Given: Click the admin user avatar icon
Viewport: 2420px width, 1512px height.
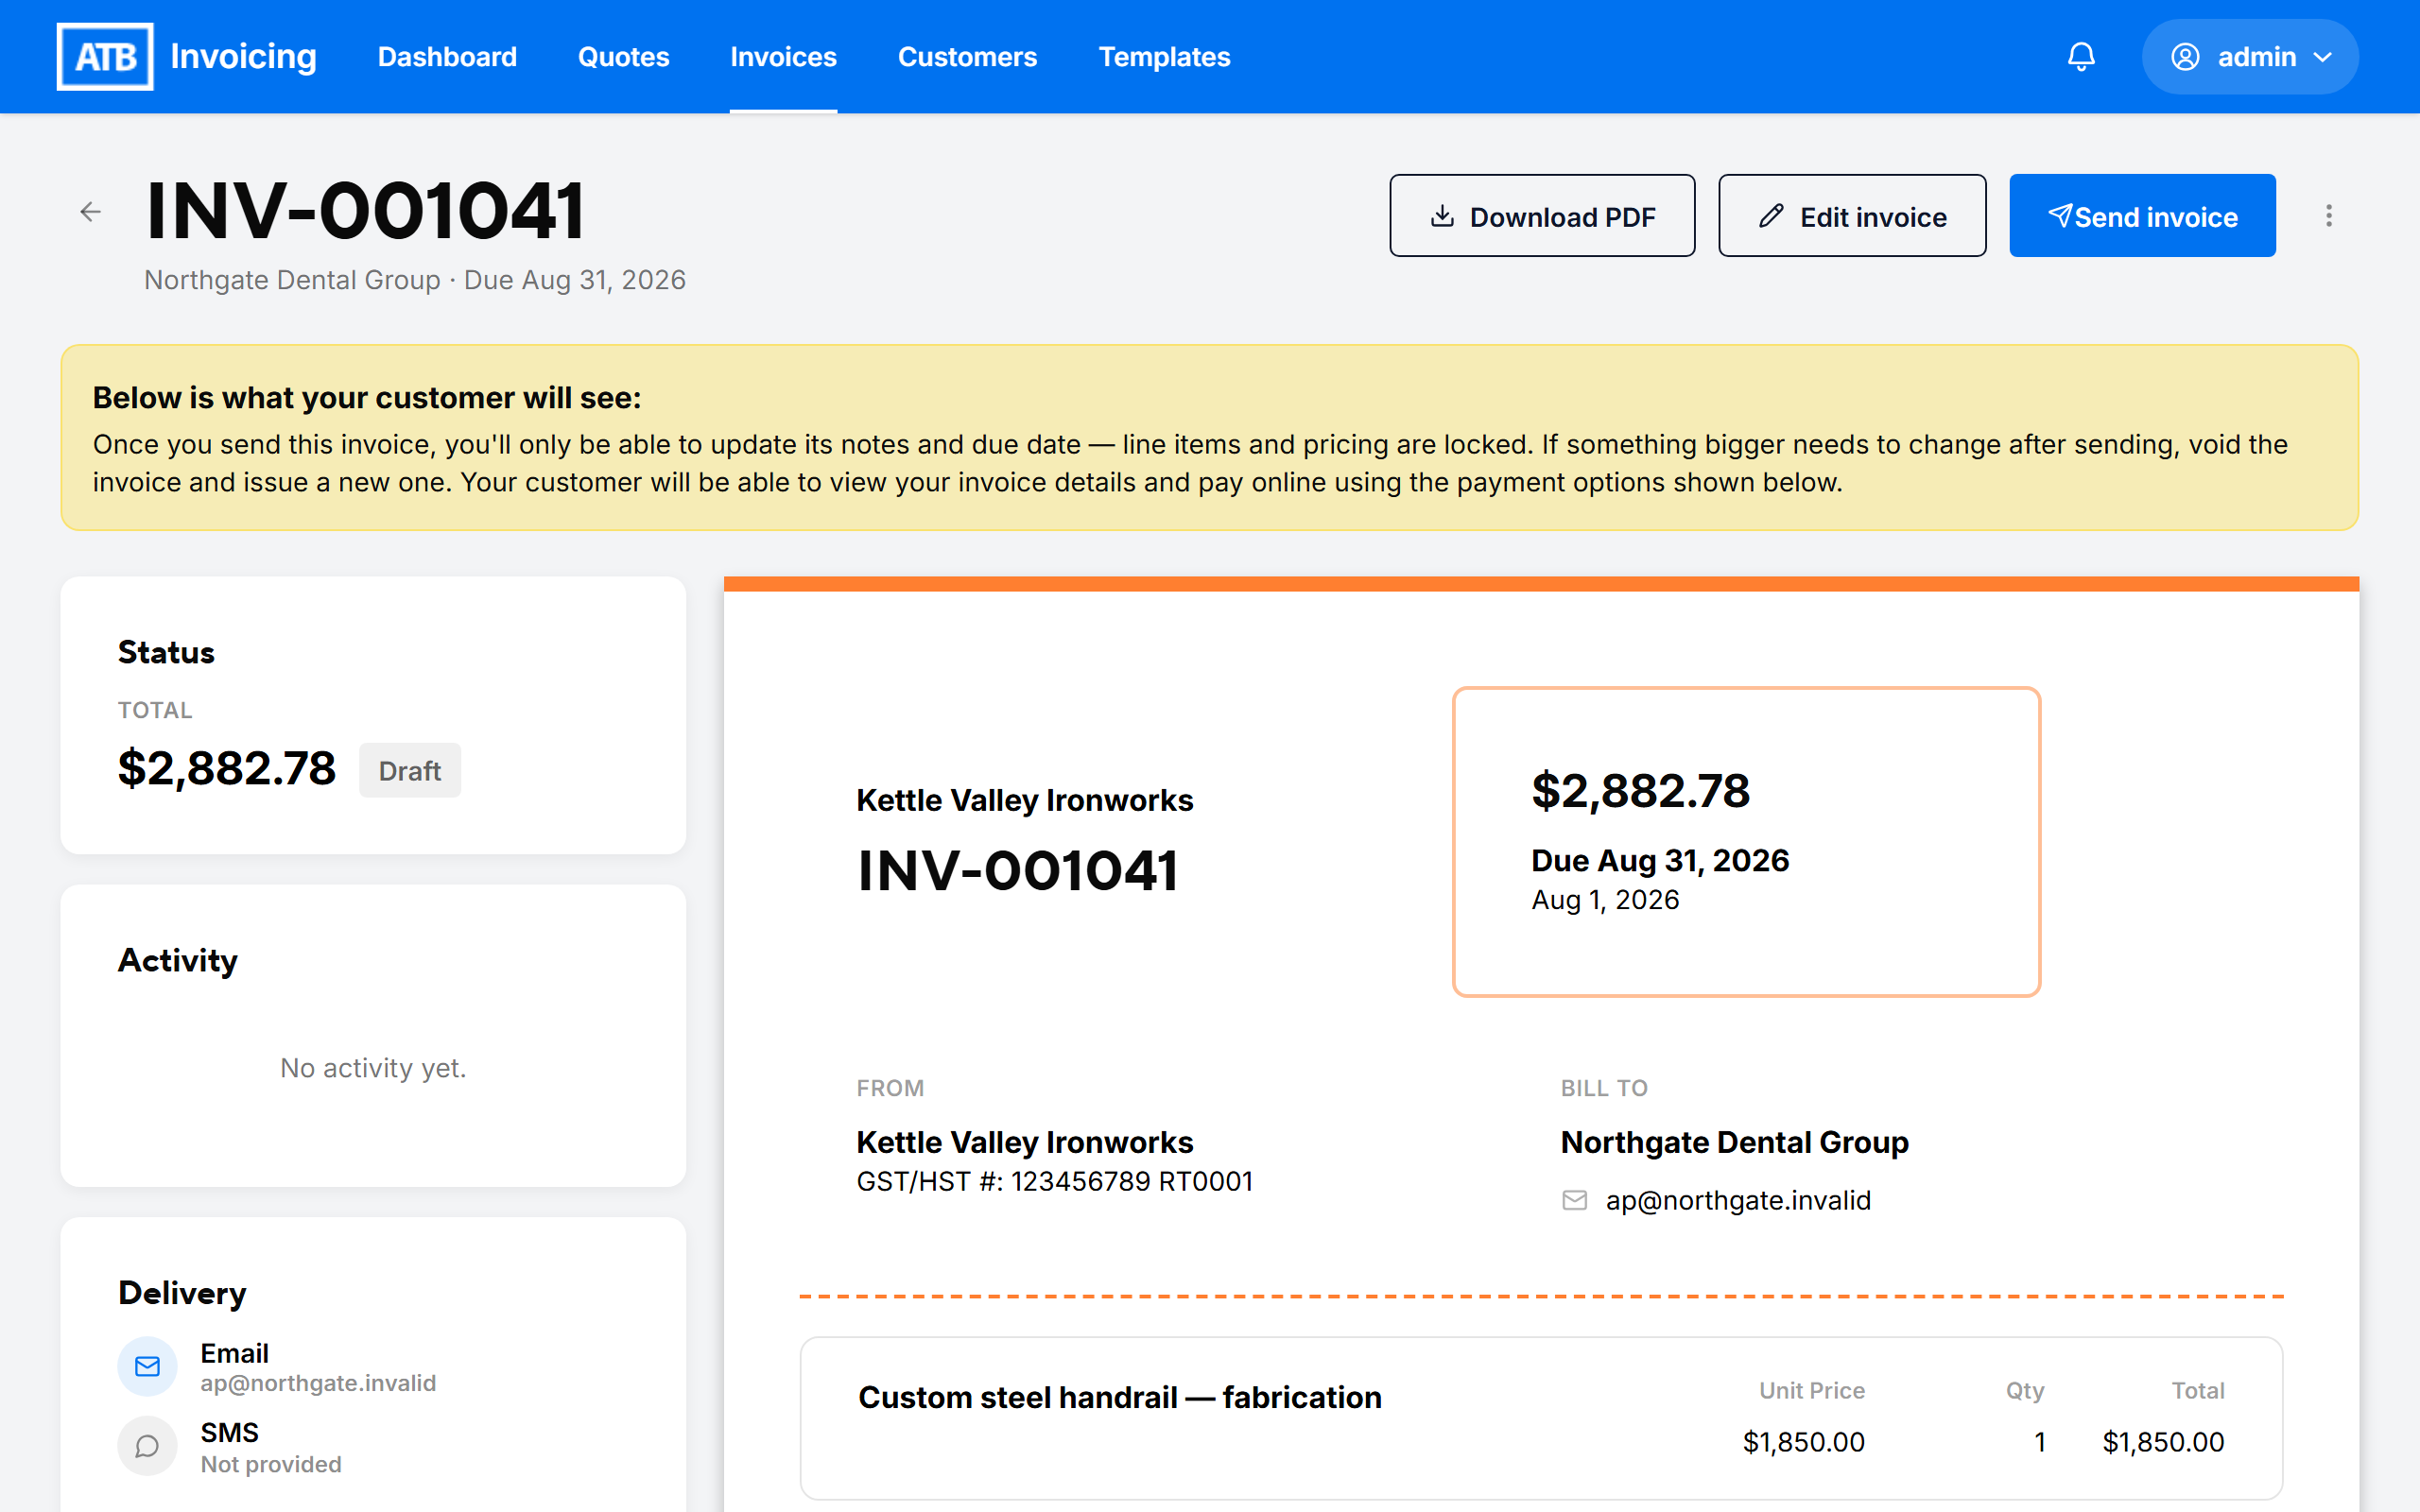Looking at the screenshot, I should pos(2185,57).
